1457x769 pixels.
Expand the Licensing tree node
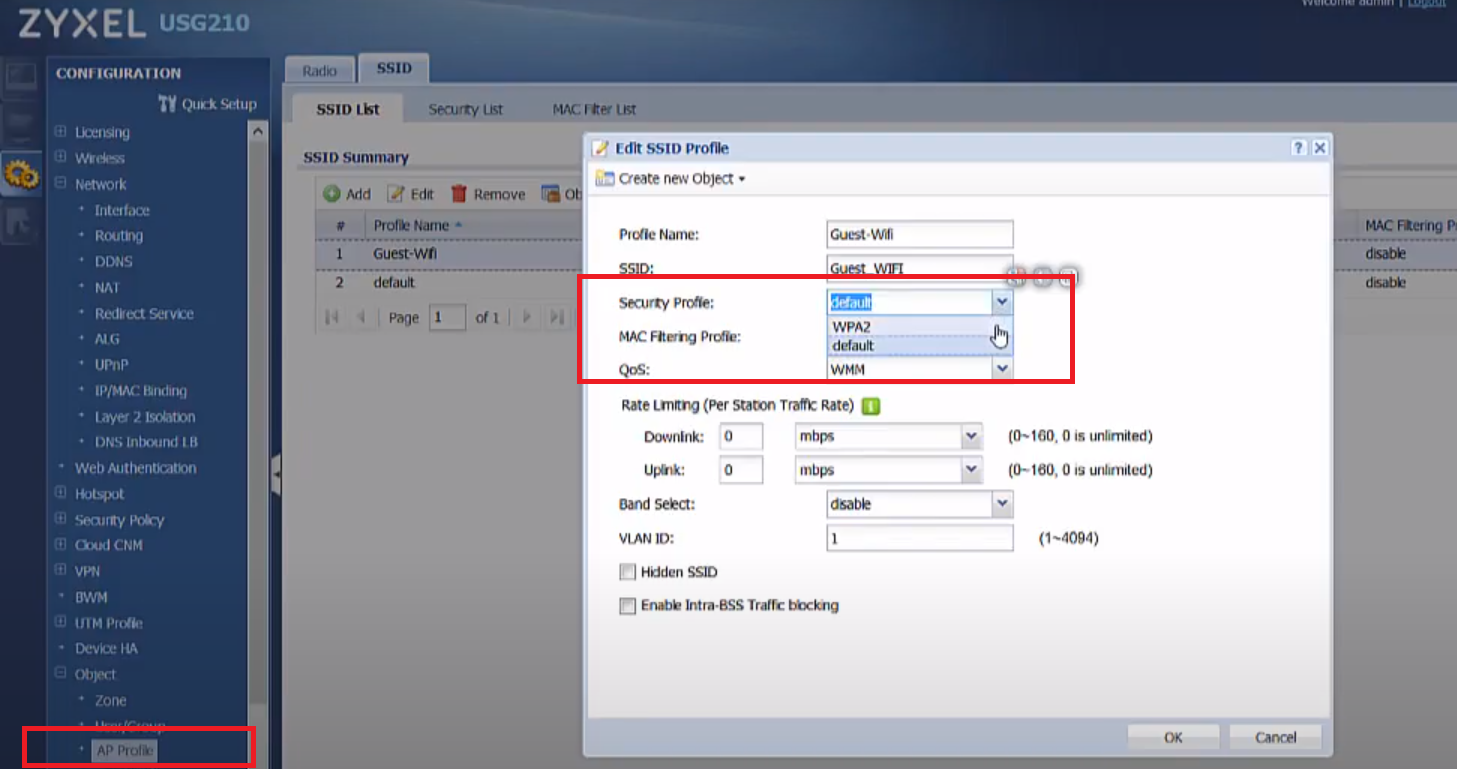61,132
